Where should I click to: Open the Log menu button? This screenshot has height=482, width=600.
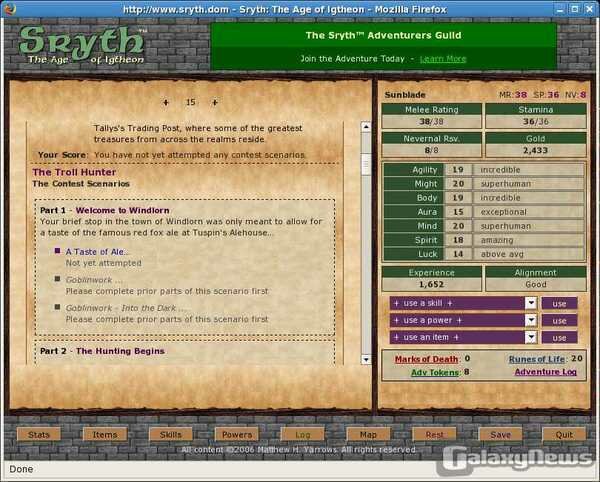tap(303, 435)
